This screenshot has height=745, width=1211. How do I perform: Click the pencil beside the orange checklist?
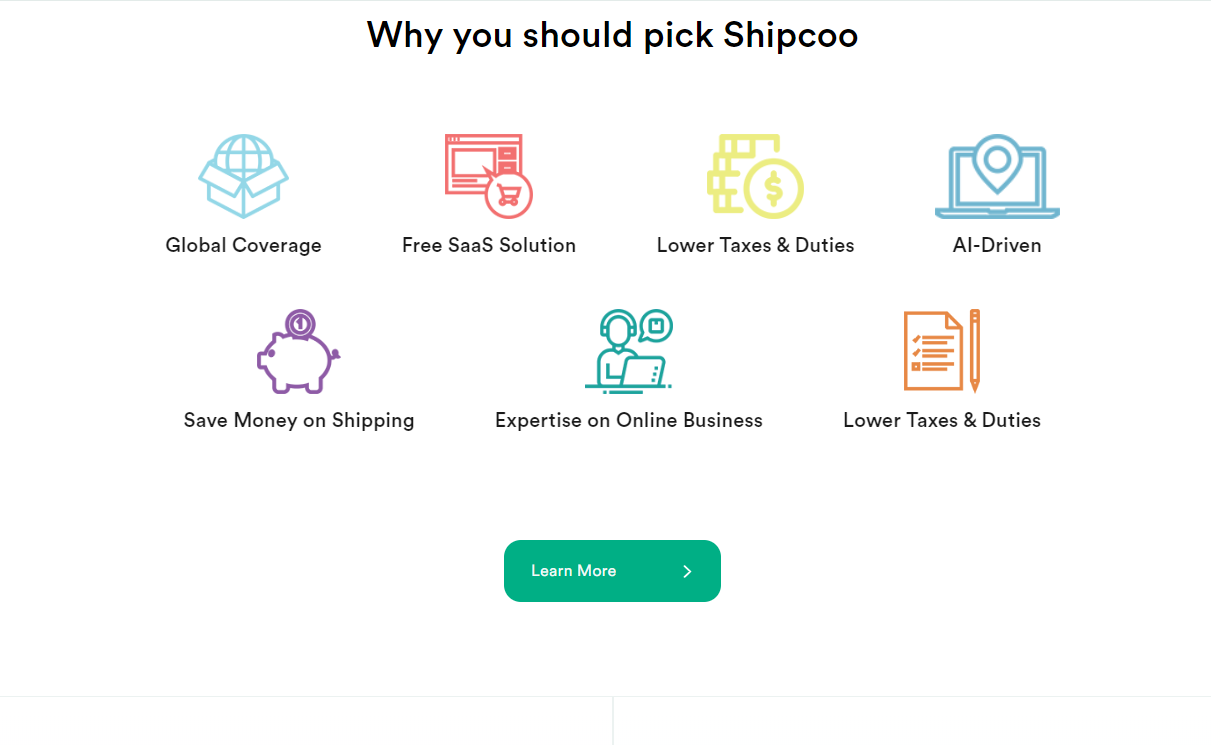975,351
